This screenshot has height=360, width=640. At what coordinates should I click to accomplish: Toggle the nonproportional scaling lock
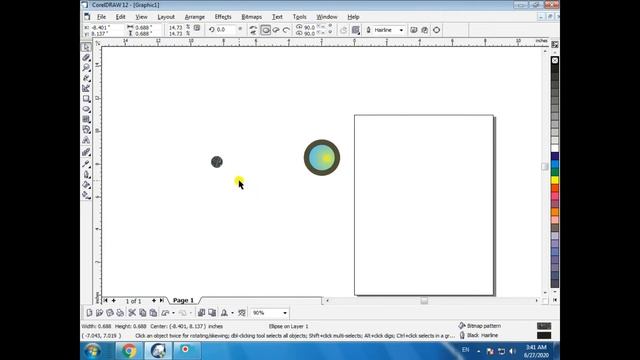[x=197, y=28]
